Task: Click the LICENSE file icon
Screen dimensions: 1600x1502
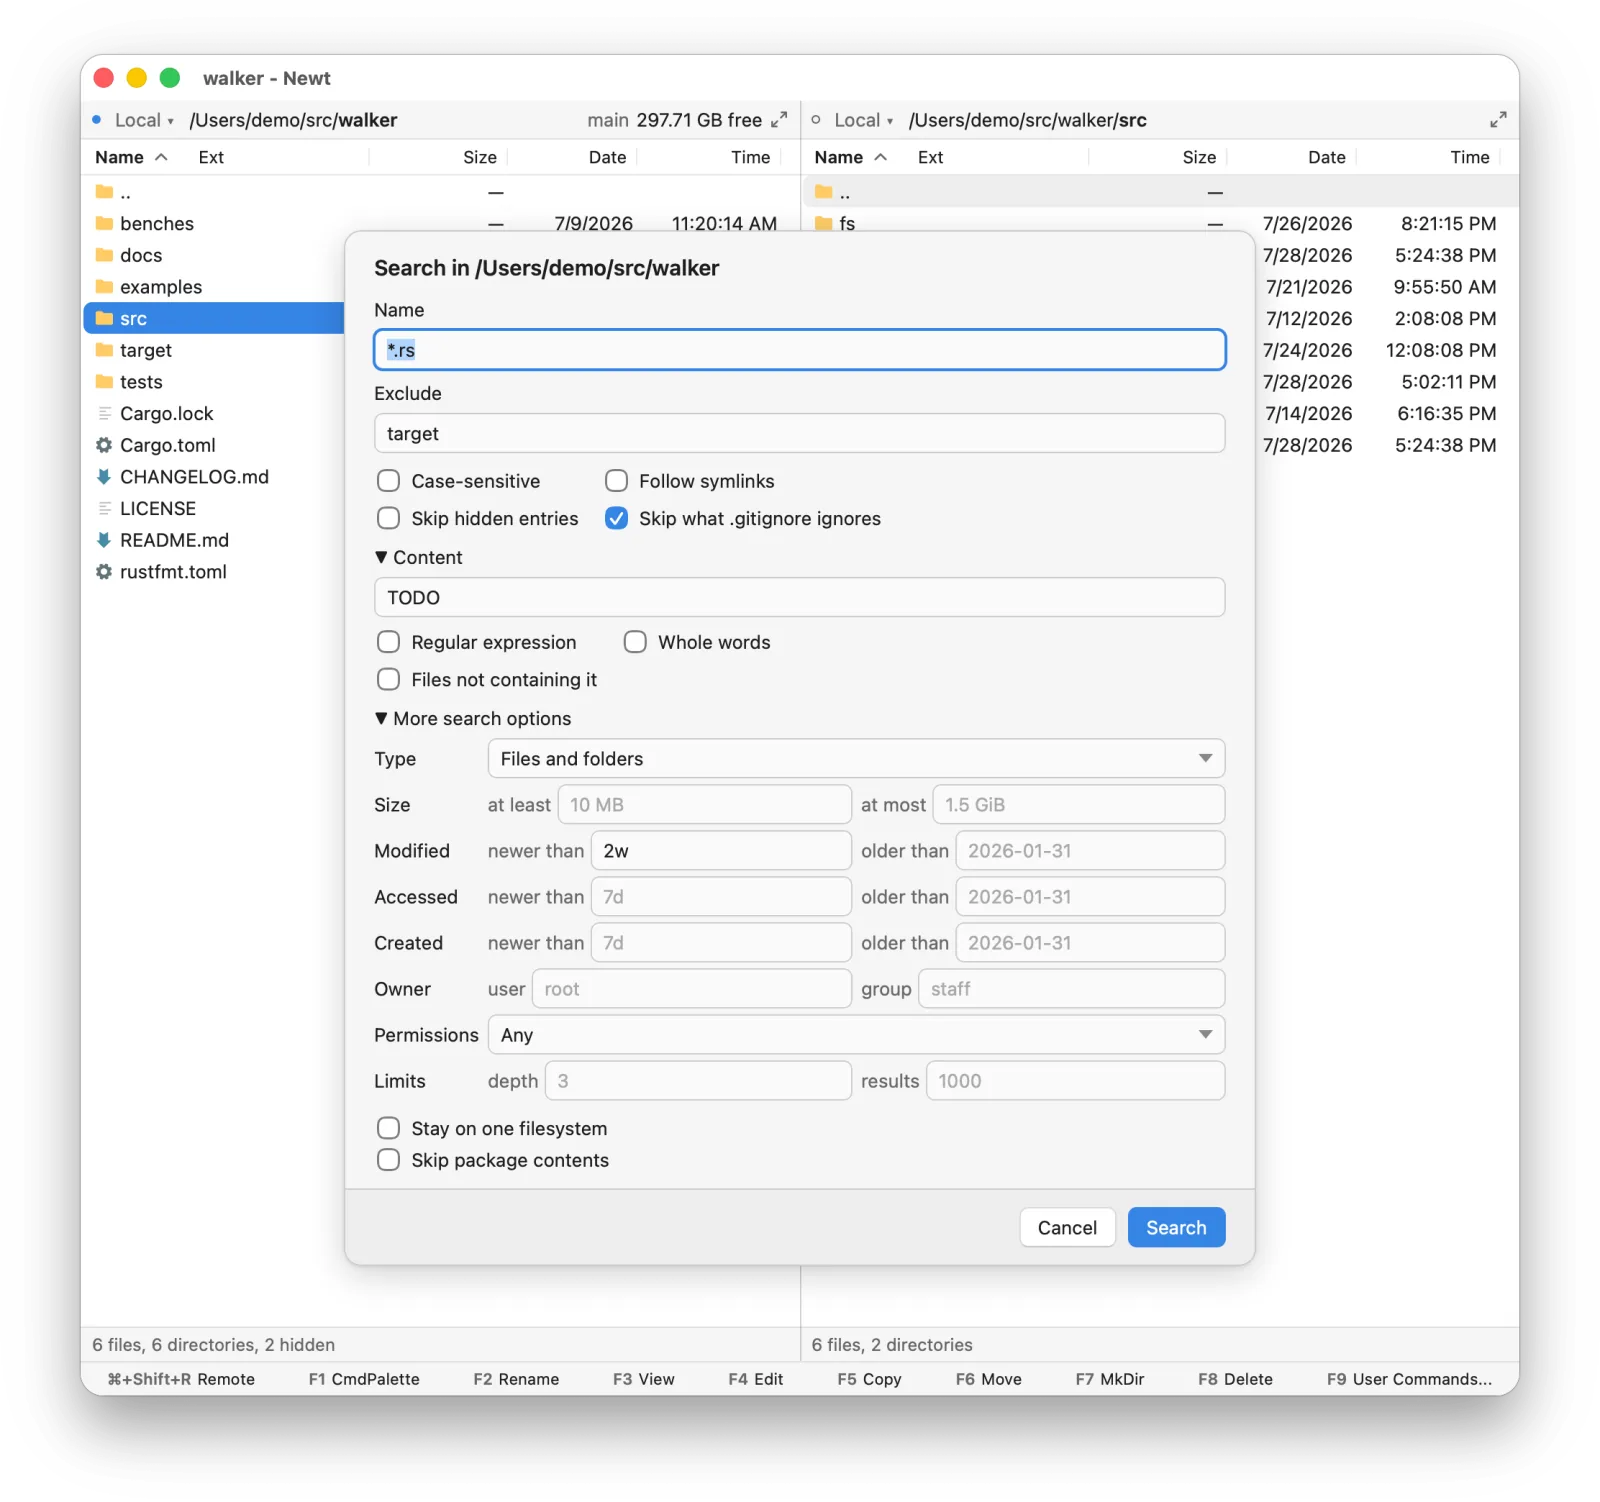Action: point(104,508)
